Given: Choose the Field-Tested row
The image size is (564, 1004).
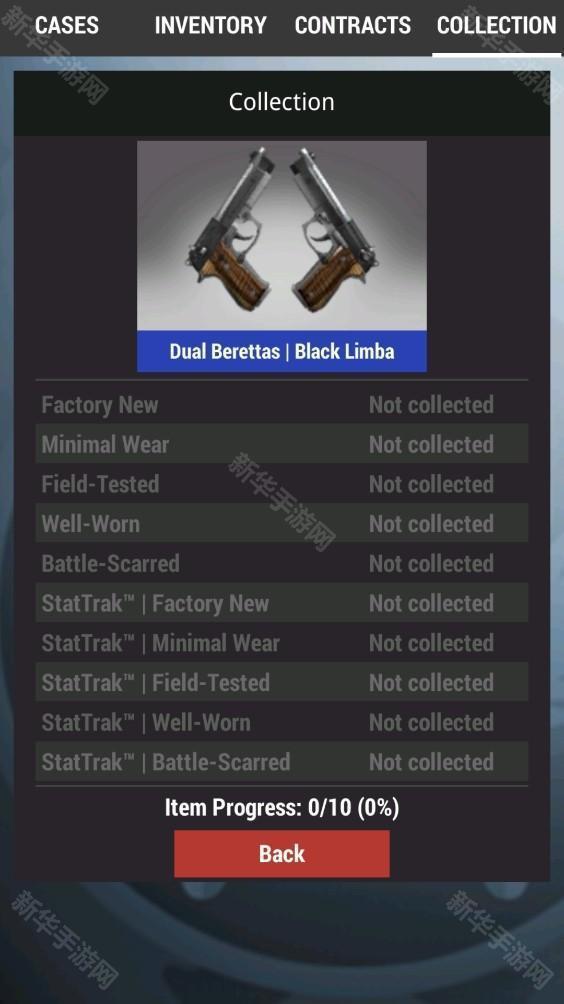Looking at the screenshot, I should pyautogui.click(x=282, y=484).
